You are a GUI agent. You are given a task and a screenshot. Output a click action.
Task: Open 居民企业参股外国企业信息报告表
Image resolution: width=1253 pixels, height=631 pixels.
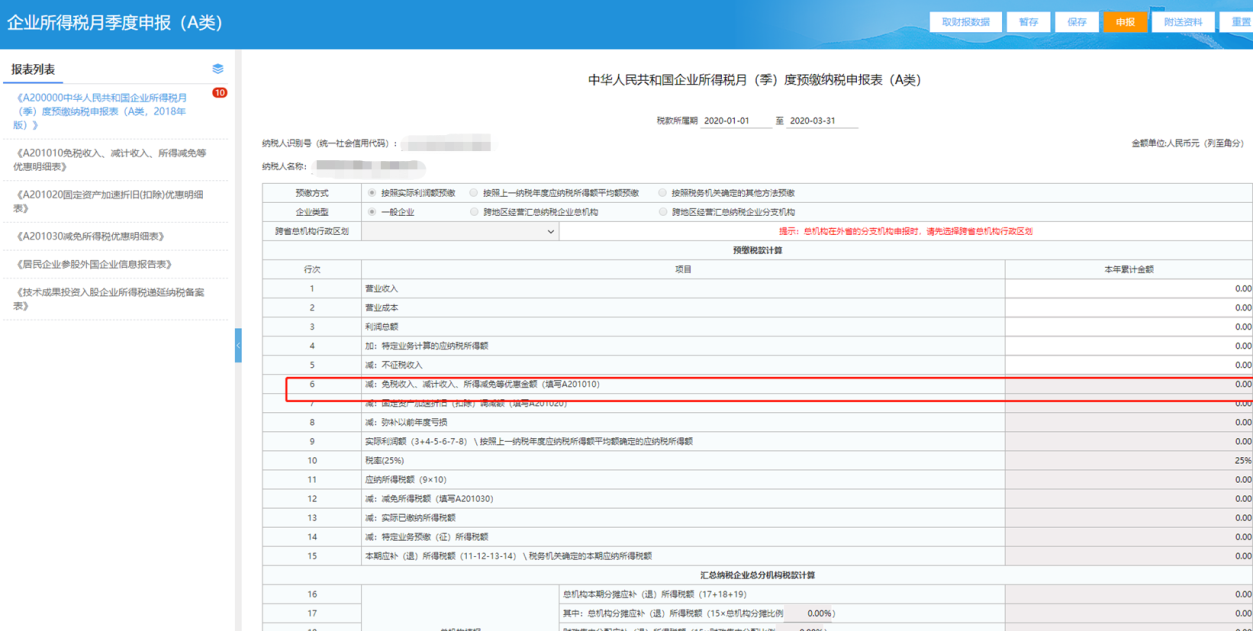coord(94,265)
